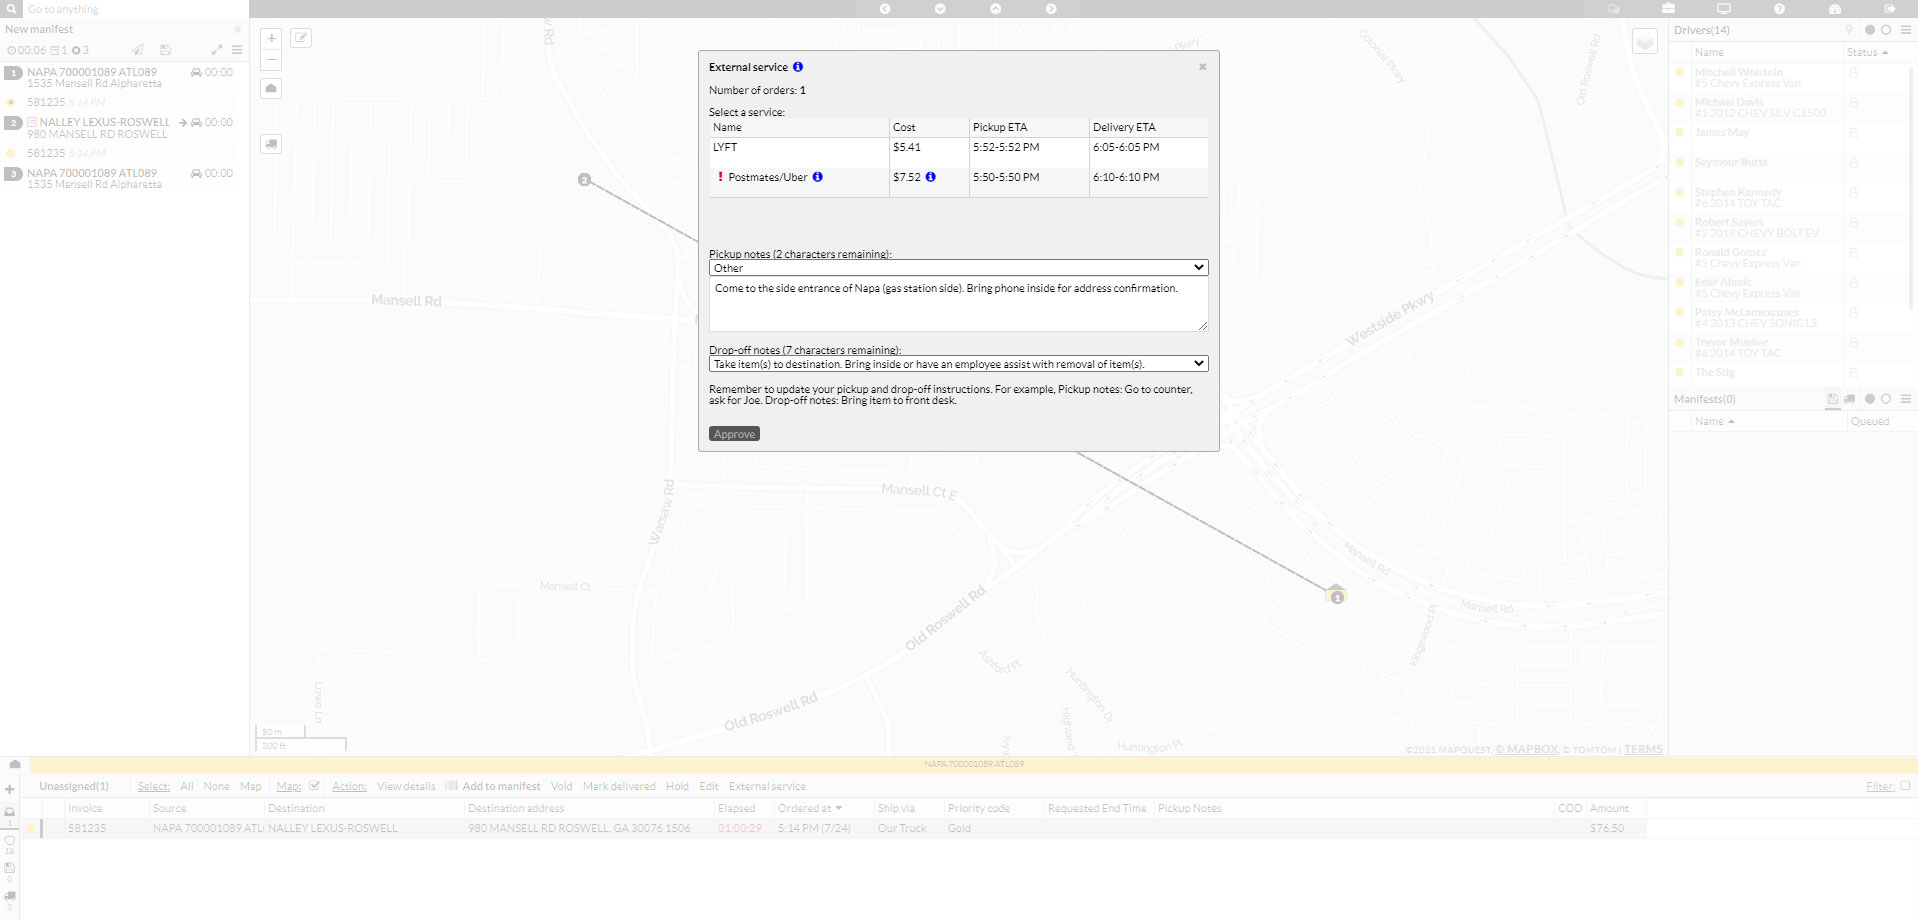Click the truck icon on the map sidebar
The image size is (1918, 920).
(x=271, y=143)
